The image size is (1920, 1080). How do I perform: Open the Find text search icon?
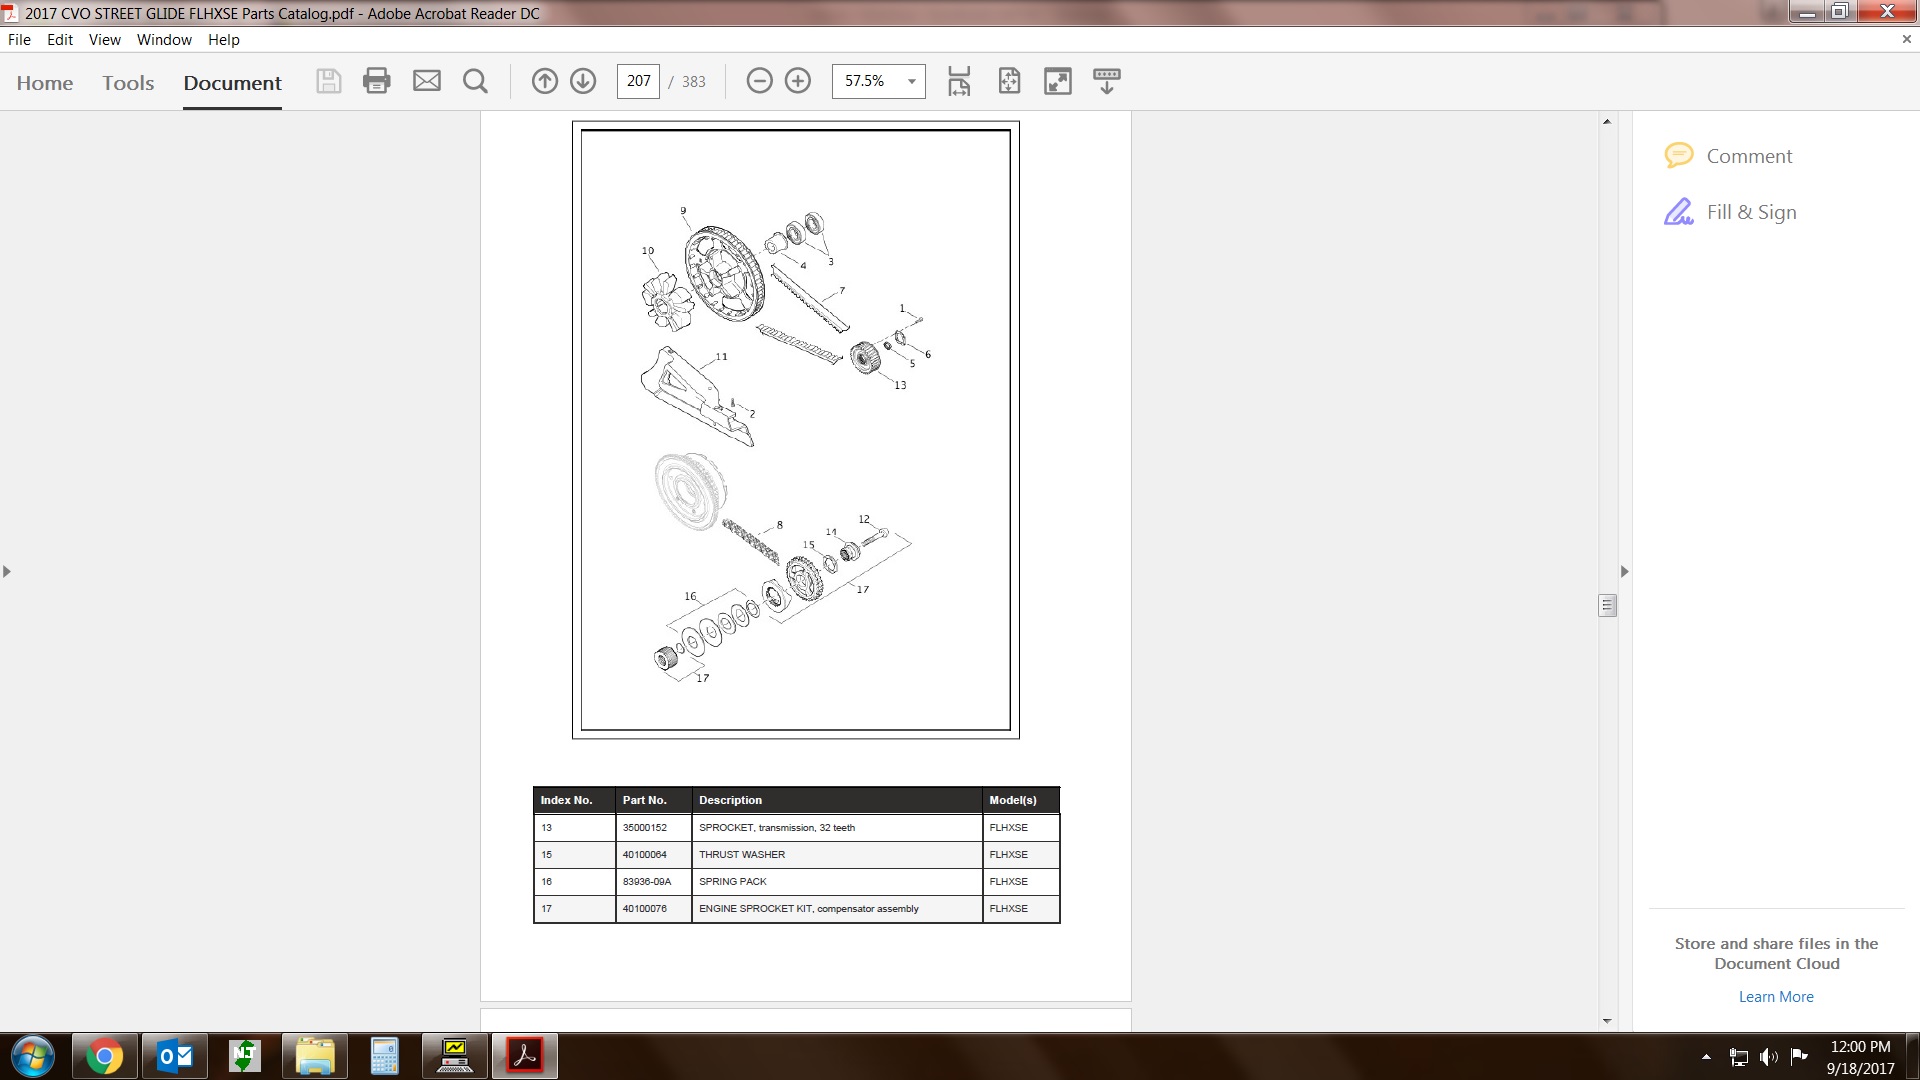[476, 81]
